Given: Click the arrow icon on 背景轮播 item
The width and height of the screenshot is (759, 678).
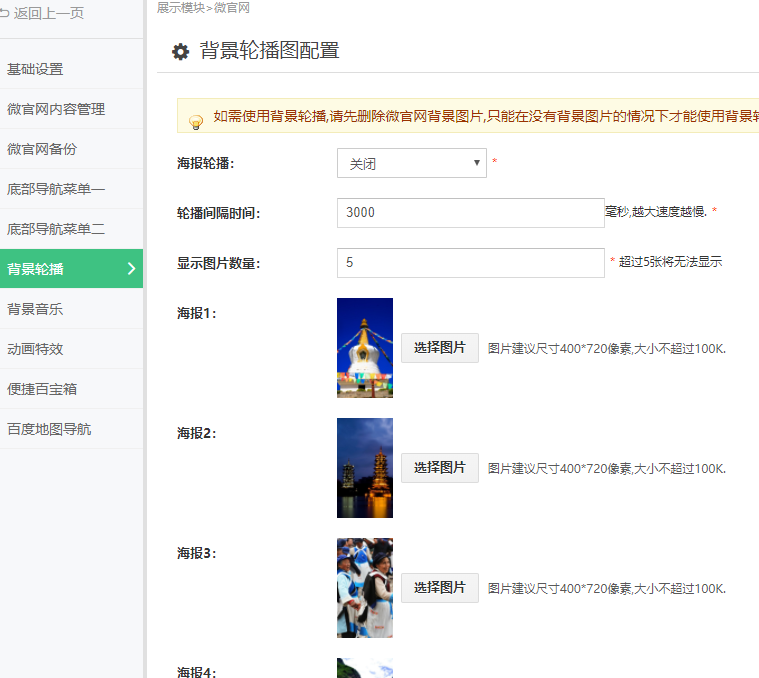Looking at the screenshot, I should [131, 268].
